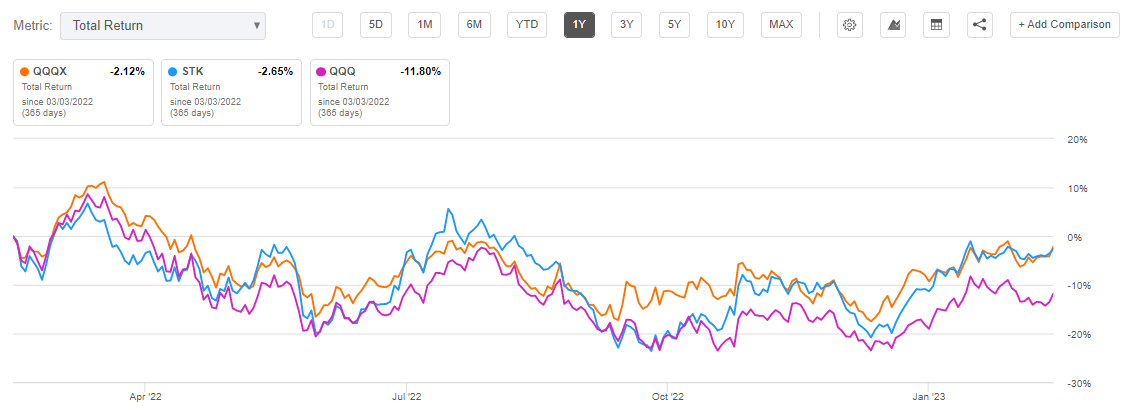Click the orange QQQX color dot
The width and height of the screenshot is (1125, 407).
coord(24,72)
